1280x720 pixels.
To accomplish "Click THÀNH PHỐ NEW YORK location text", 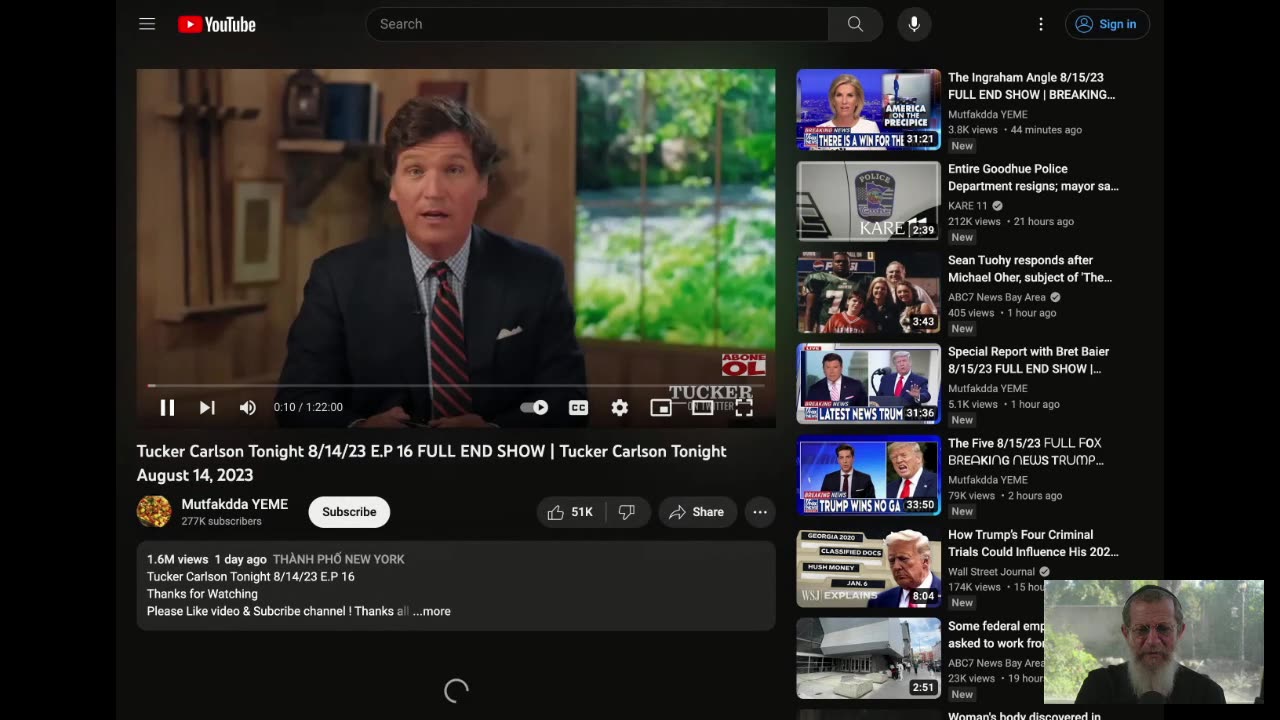I will tap(338, 559).
